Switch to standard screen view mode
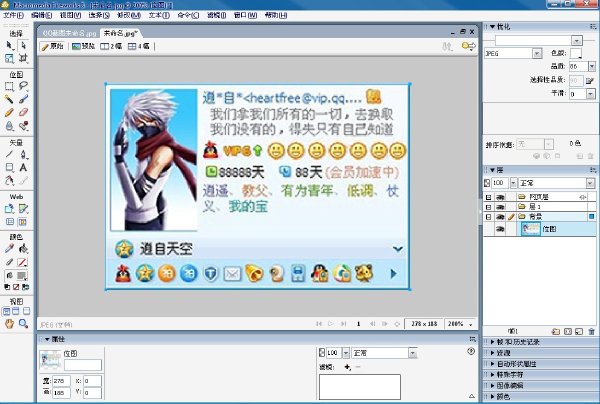This screenshot has width=600, height=404. point(7,311)
